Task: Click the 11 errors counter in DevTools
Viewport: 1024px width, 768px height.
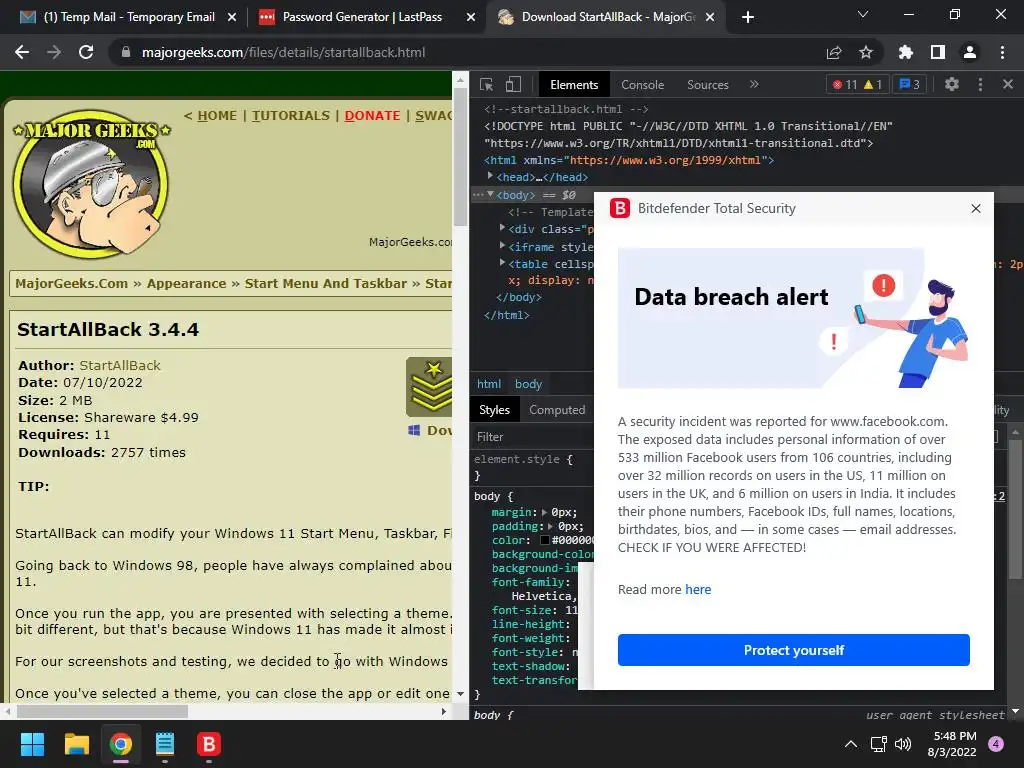Action: coord(844,84)
